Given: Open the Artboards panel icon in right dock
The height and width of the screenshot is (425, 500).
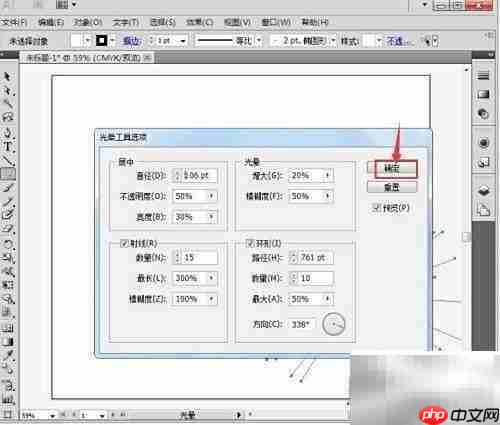Looking at the screenshot, I should pos(483,210).
